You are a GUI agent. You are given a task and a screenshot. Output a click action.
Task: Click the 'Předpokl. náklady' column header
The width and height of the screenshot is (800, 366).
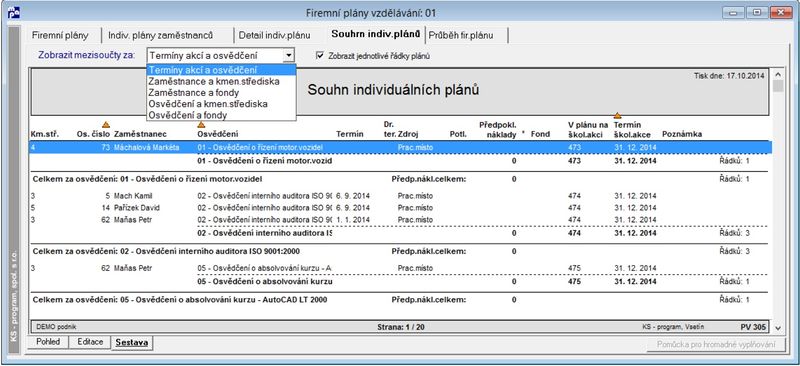click(x=498, y=129)
